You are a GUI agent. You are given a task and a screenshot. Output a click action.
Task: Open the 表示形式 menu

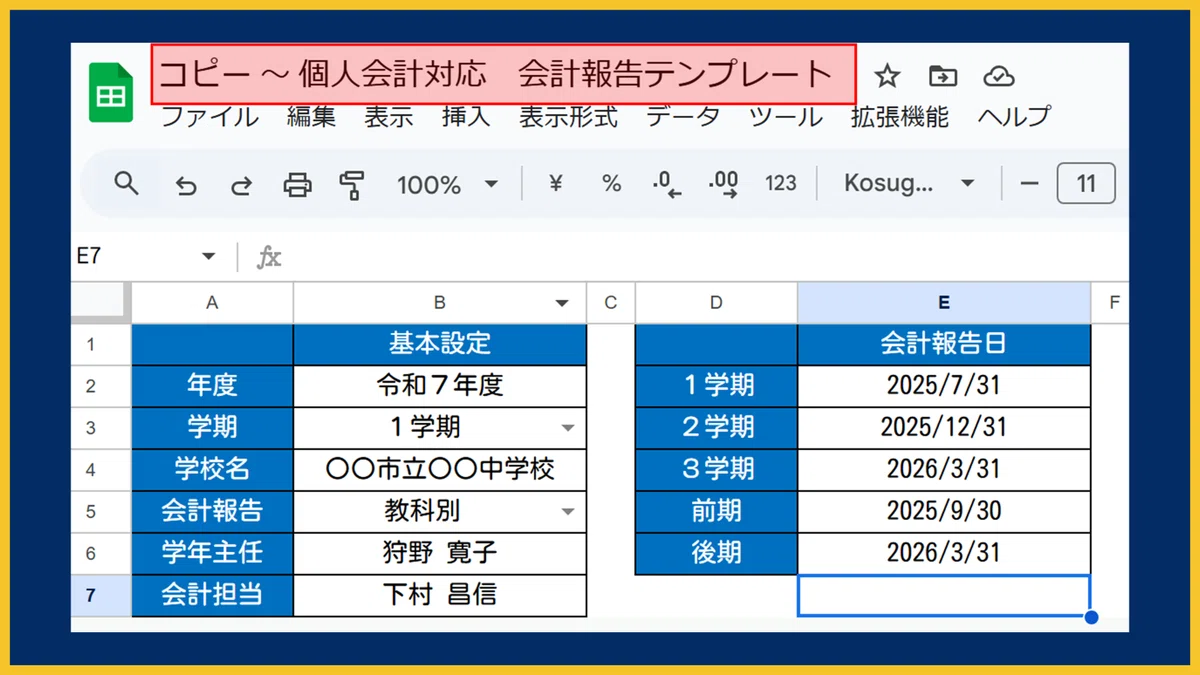pos(568,117)
